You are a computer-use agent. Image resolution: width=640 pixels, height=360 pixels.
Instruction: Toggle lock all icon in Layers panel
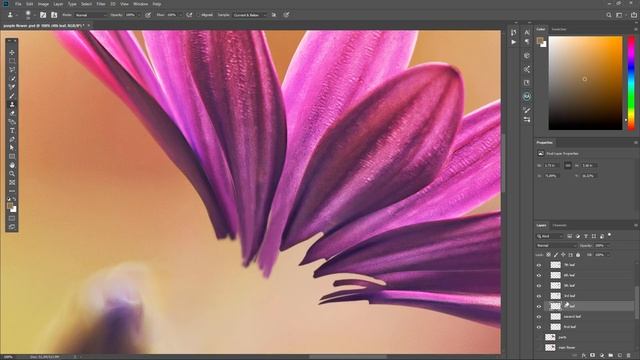pos(578,255)
